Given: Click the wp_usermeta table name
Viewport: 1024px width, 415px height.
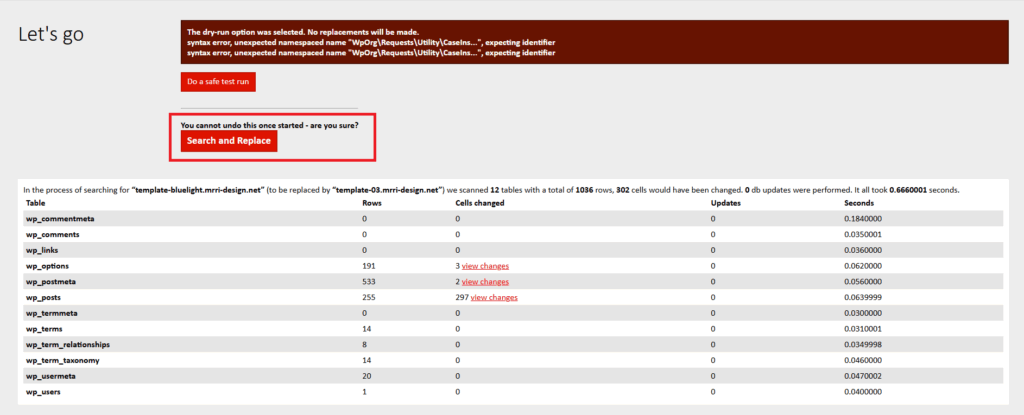Looking at the screenshot, I should 53,376.
